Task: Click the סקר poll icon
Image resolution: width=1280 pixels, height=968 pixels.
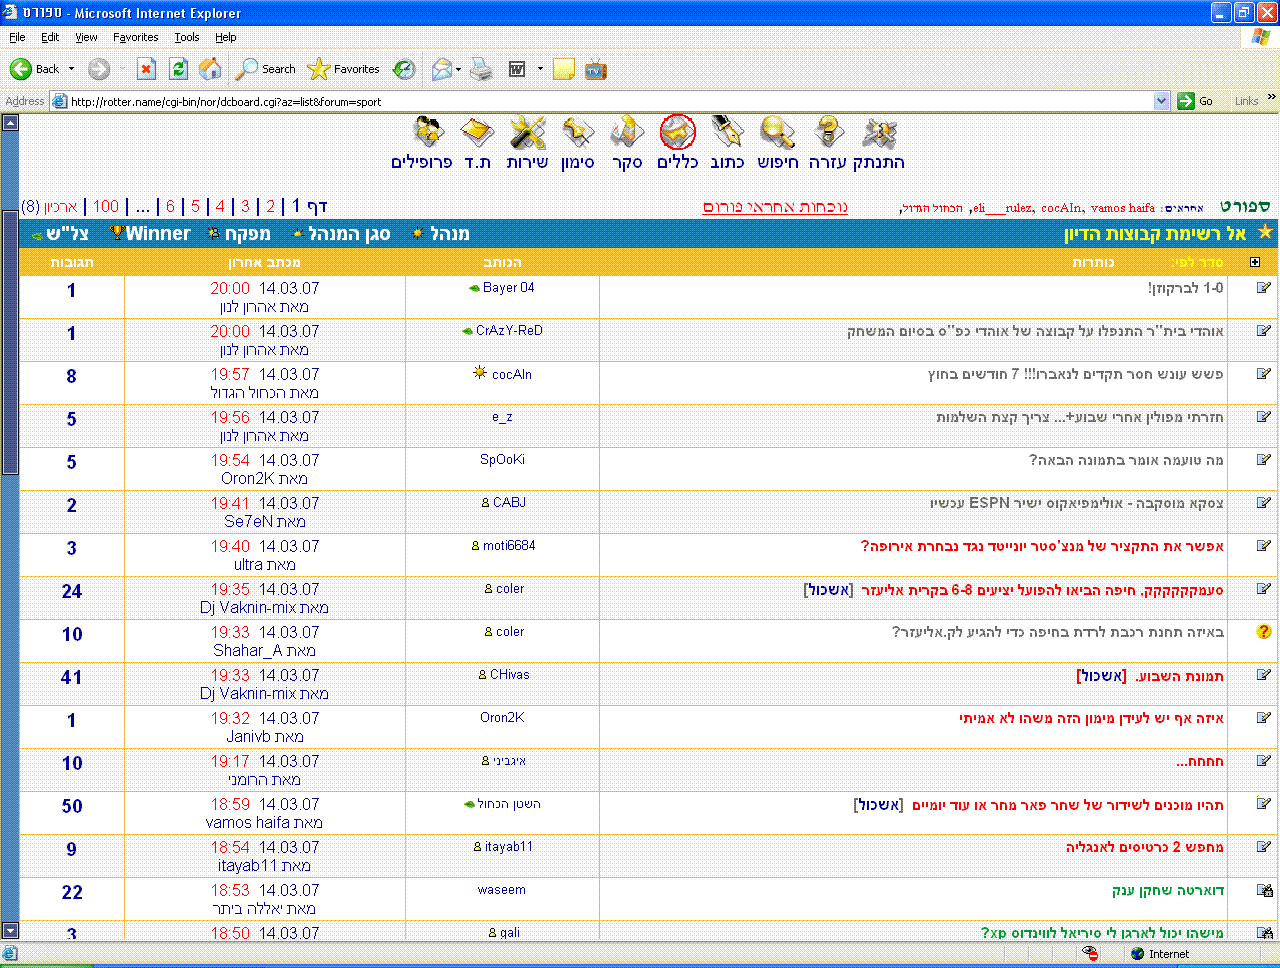Action: click(x=627, y=133)
